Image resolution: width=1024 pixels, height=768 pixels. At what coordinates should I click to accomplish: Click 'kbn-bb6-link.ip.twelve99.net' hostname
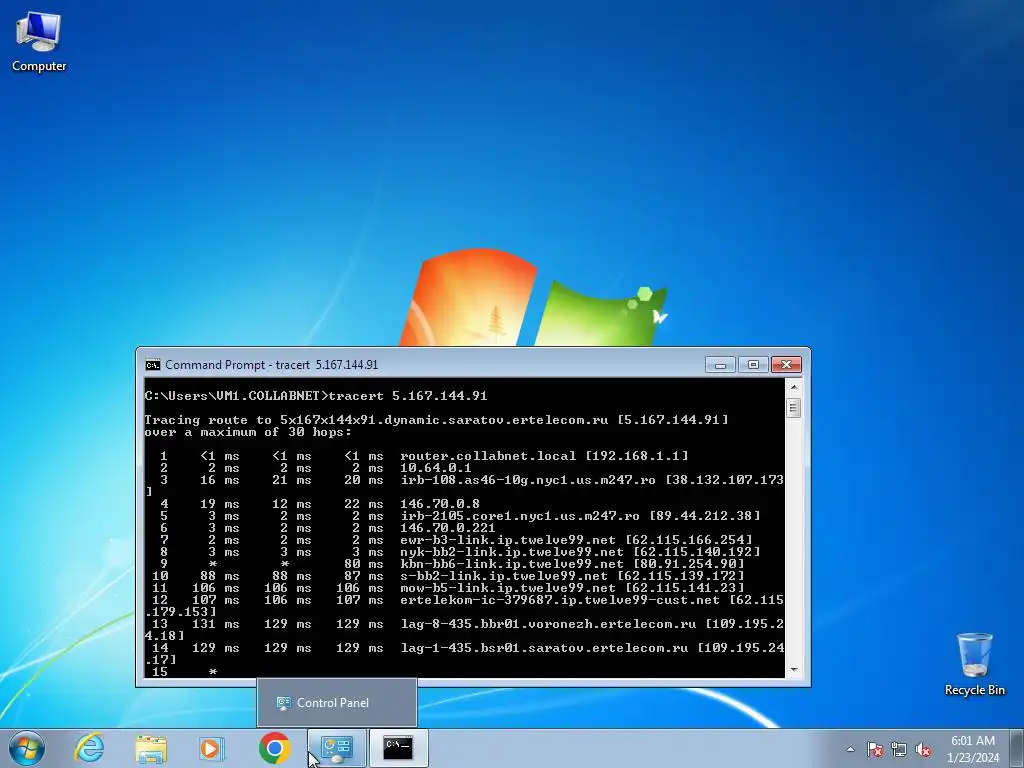511,564
